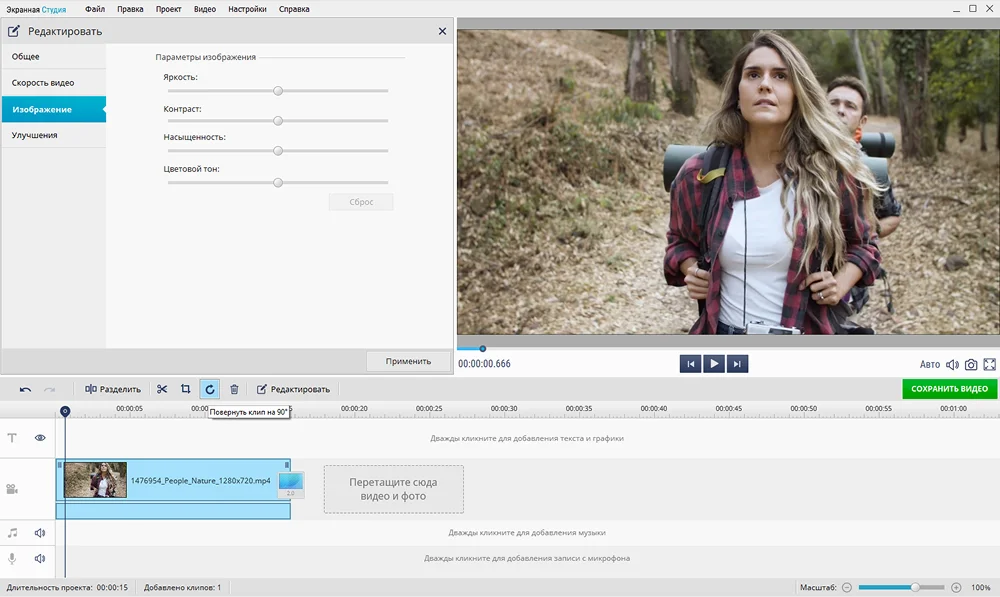Screen dimensions: 1000x597
Task: Open the Настройки menu
Action: coord(247,9)
